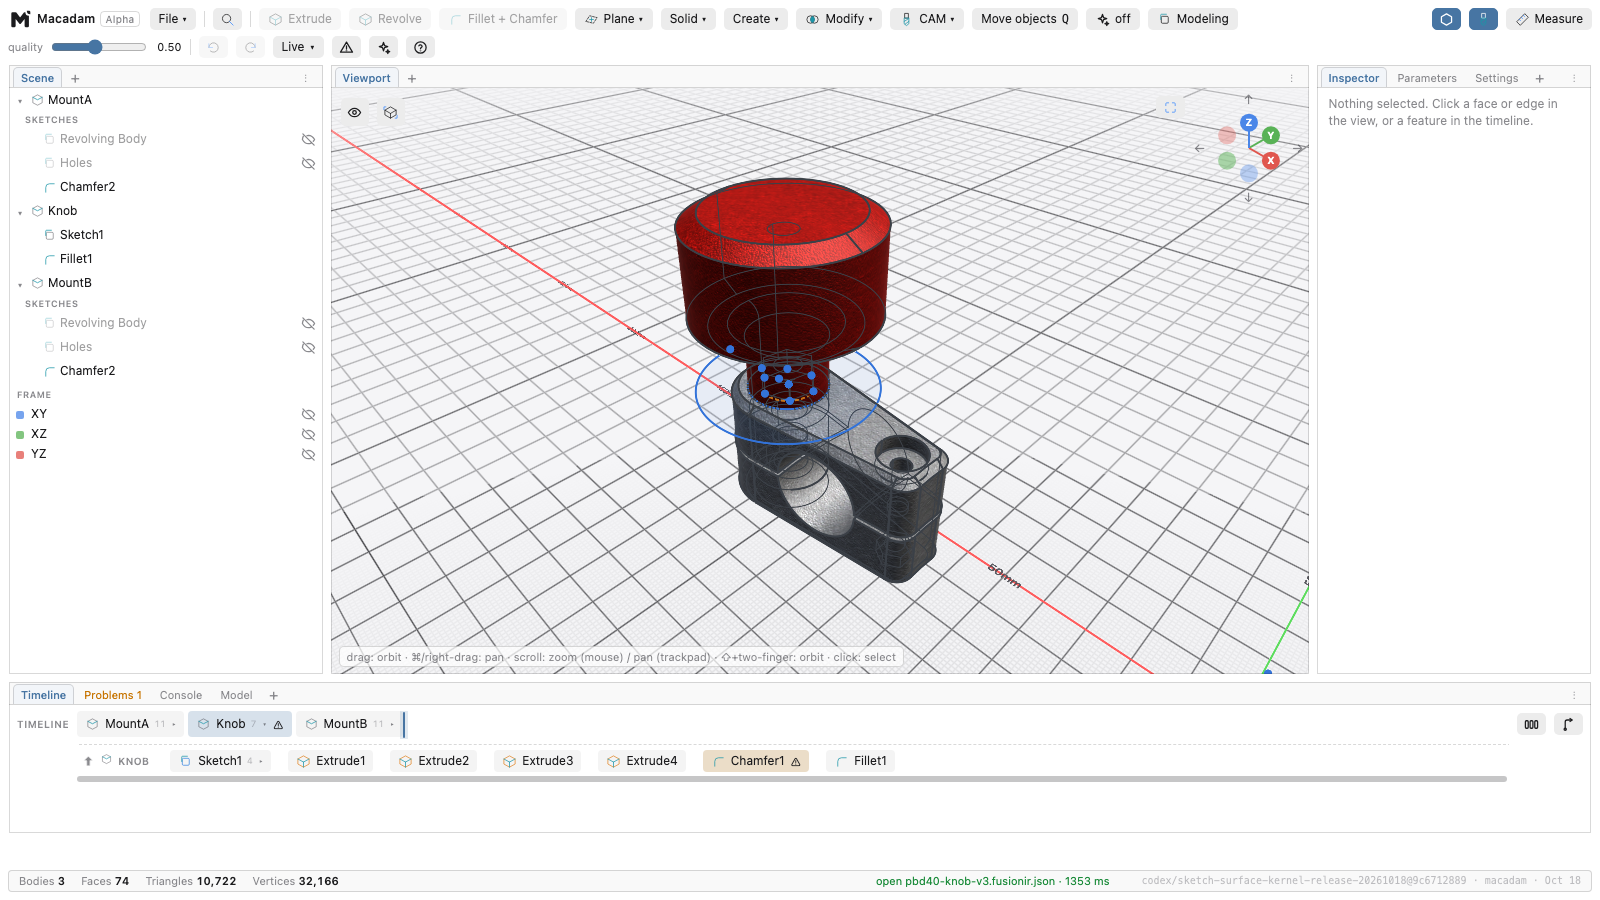Open the help question mark icon
The width and height of the screenshot is (1600, 900).
pos(421,47)
